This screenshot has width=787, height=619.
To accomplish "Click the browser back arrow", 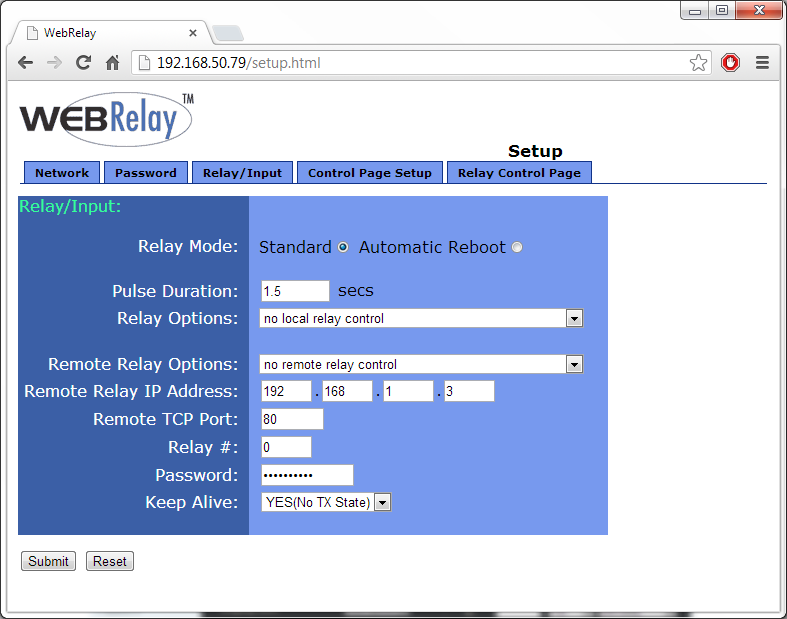I will coord(26,62).
